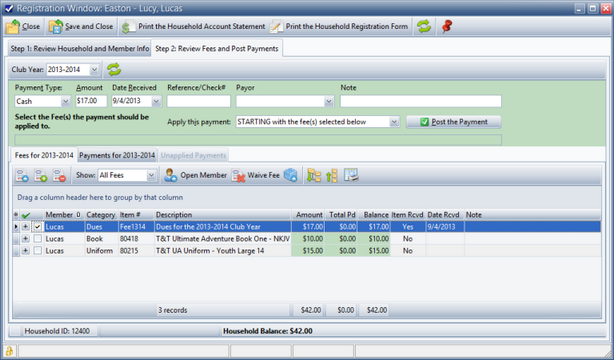Click the T&T Ultimate Adventure Book One description
614x360 pixels.
(222, 239)
